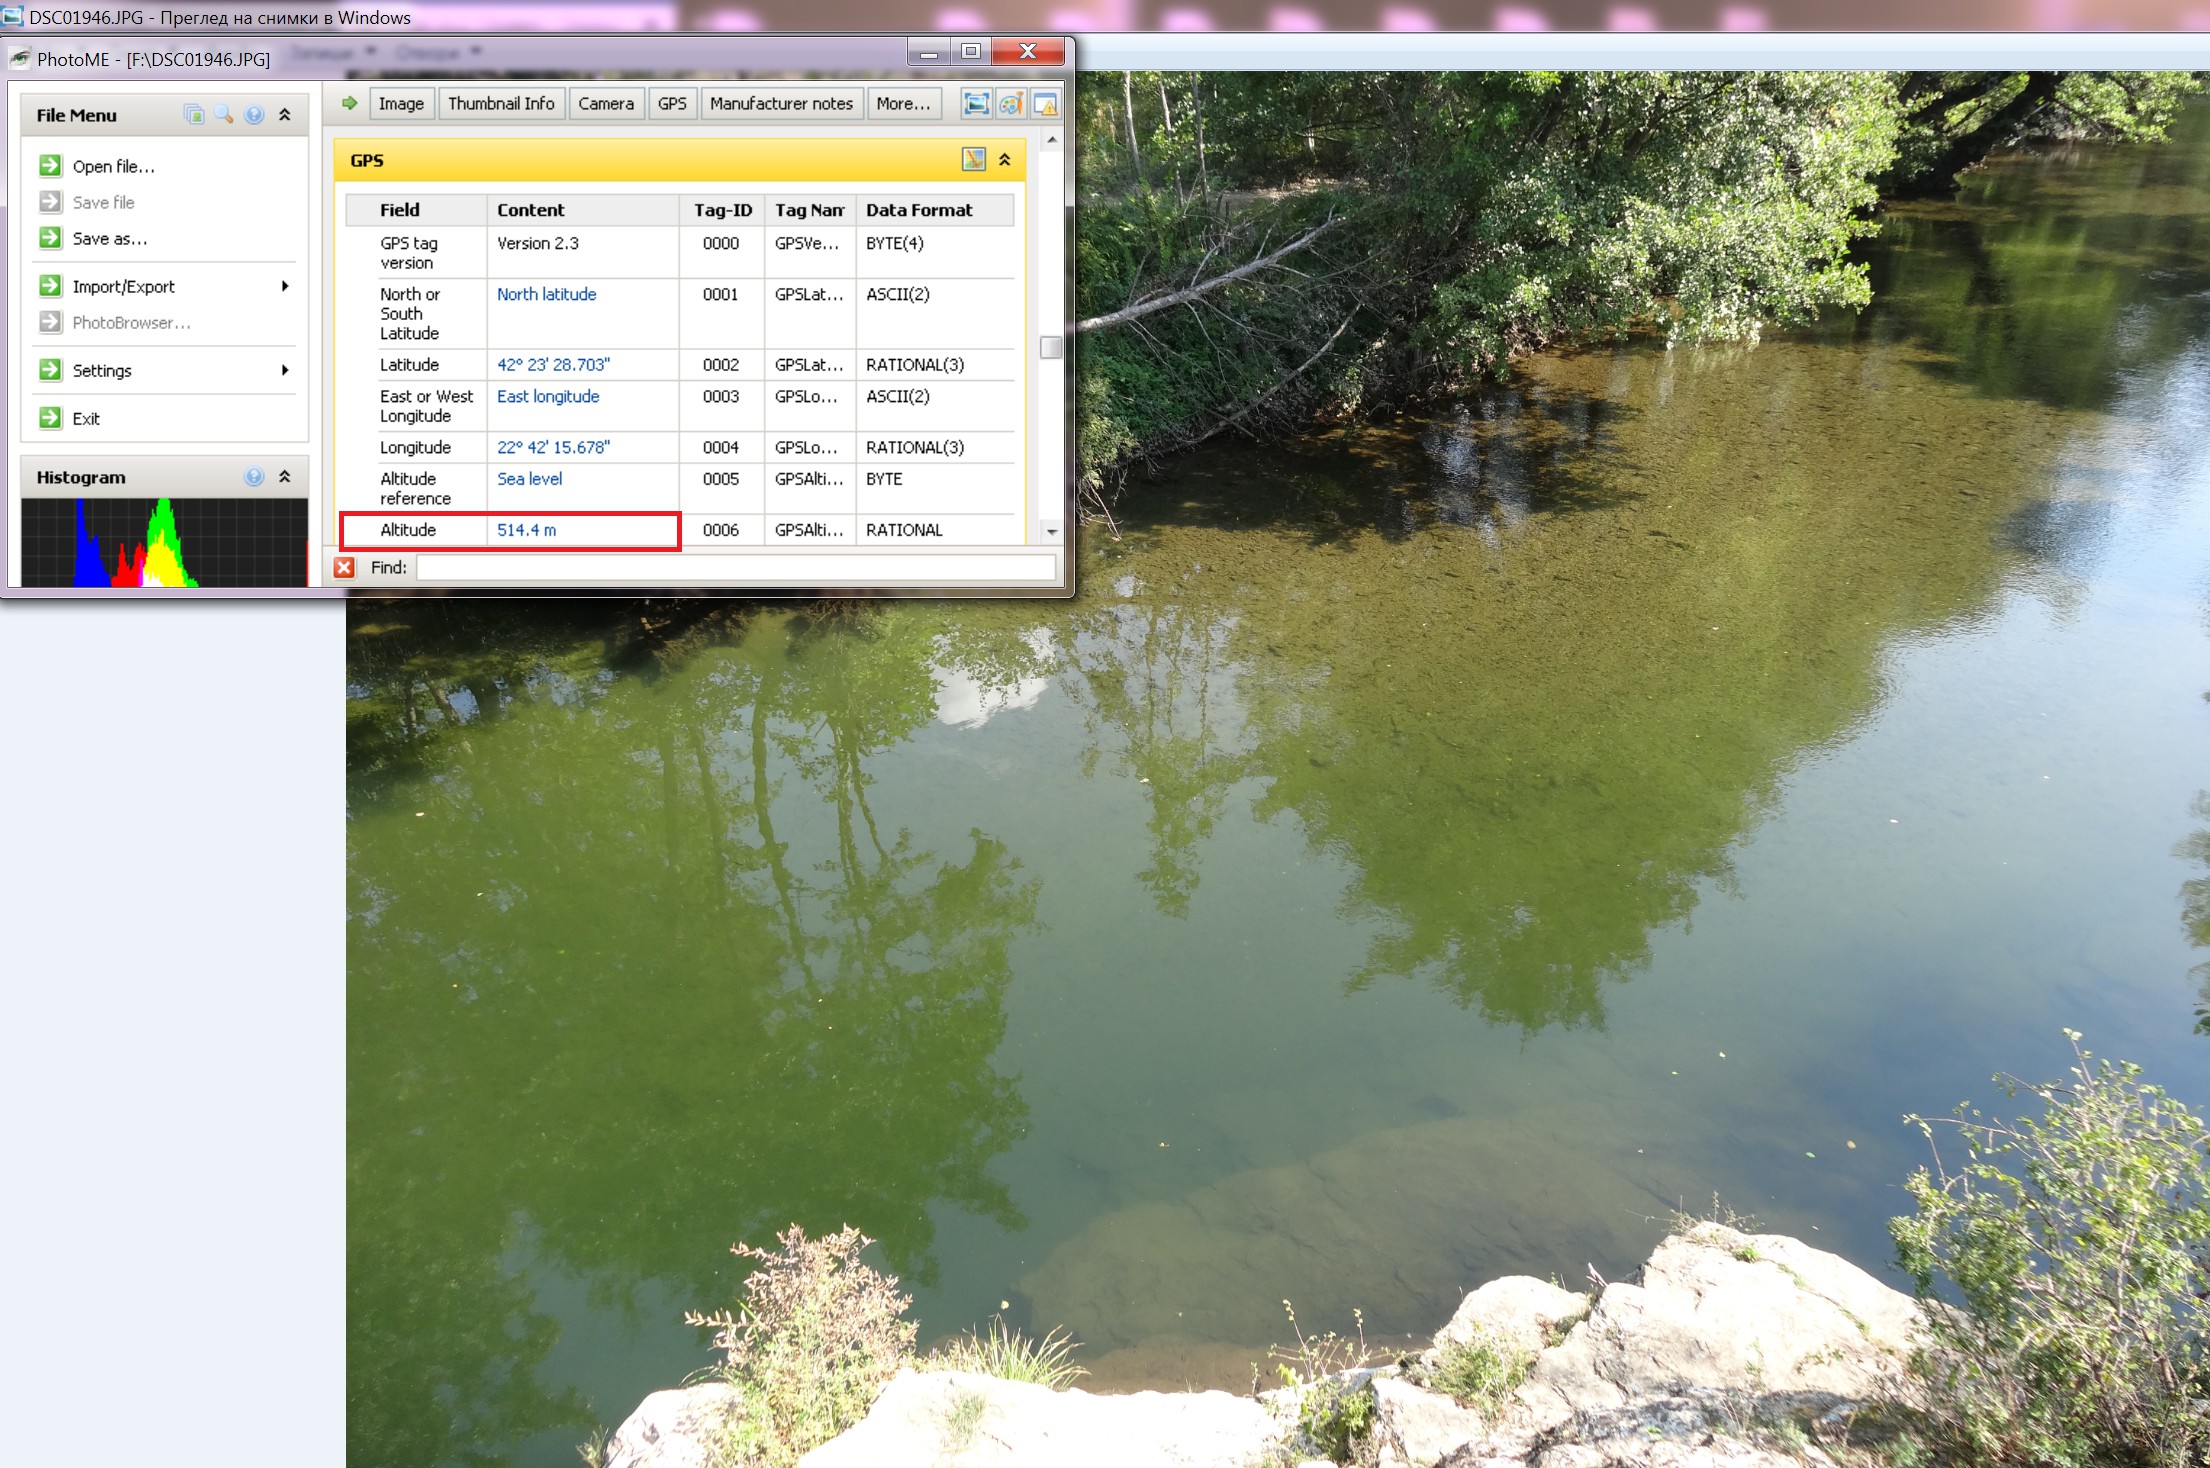Click the help icon in File Menu header

coord(255,115)
